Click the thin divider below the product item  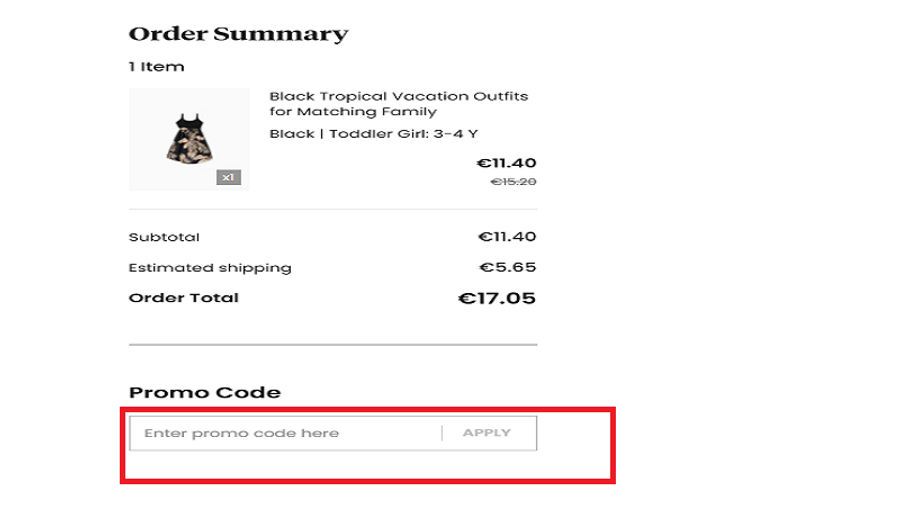[332, 209]
